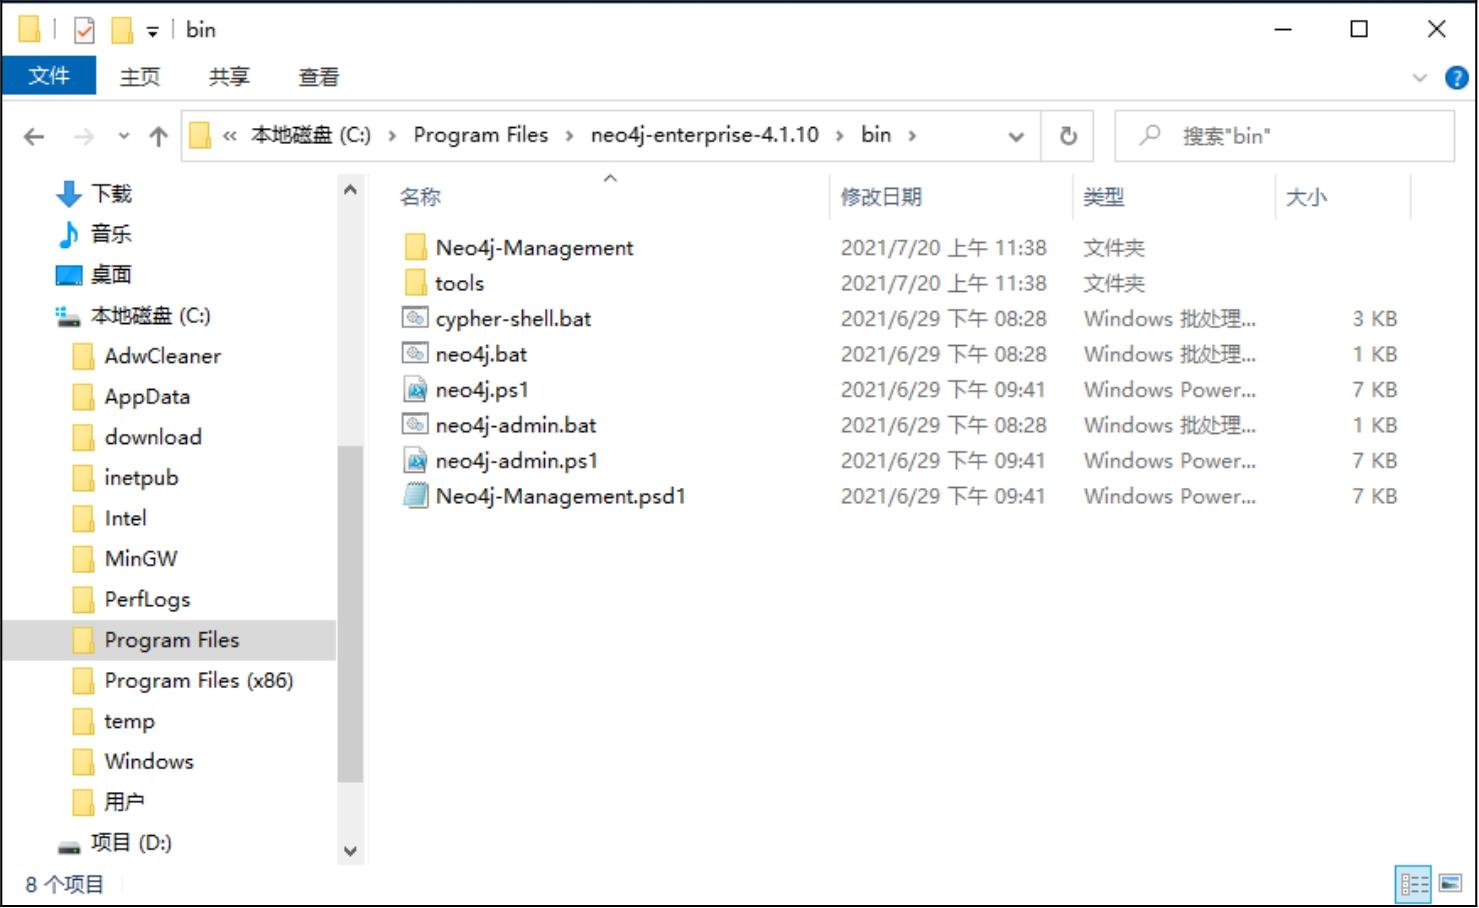Open the 文件 ribbon tab
The width and height of the screenshot is (1479, 908).
pyautogui.click(x=49, y=76)
